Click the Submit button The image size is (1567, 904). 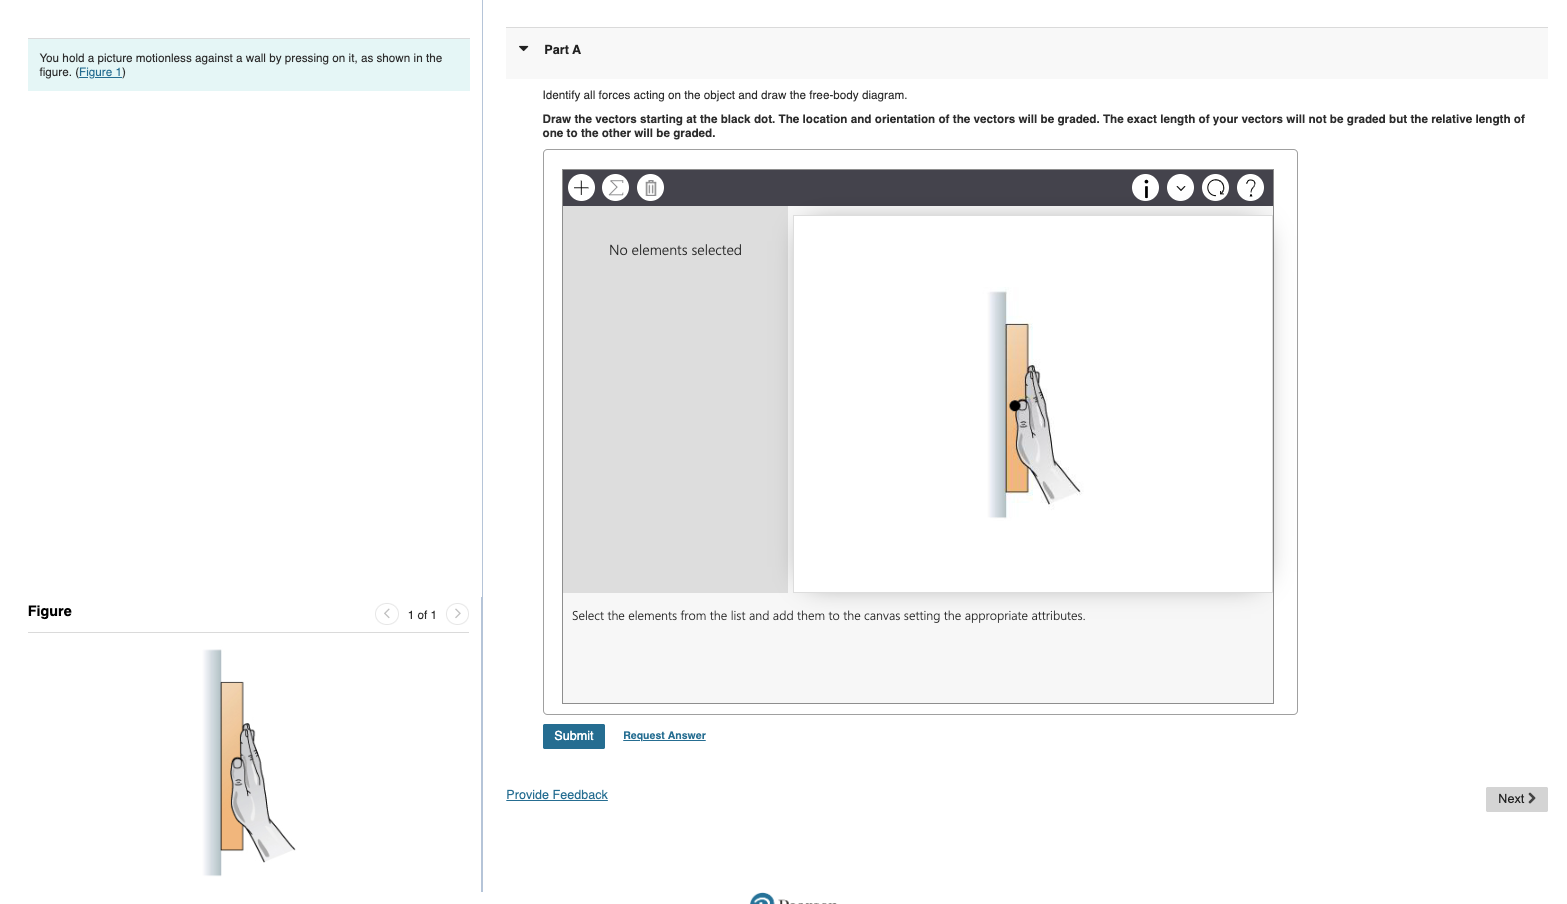click(x=573, y=736)
